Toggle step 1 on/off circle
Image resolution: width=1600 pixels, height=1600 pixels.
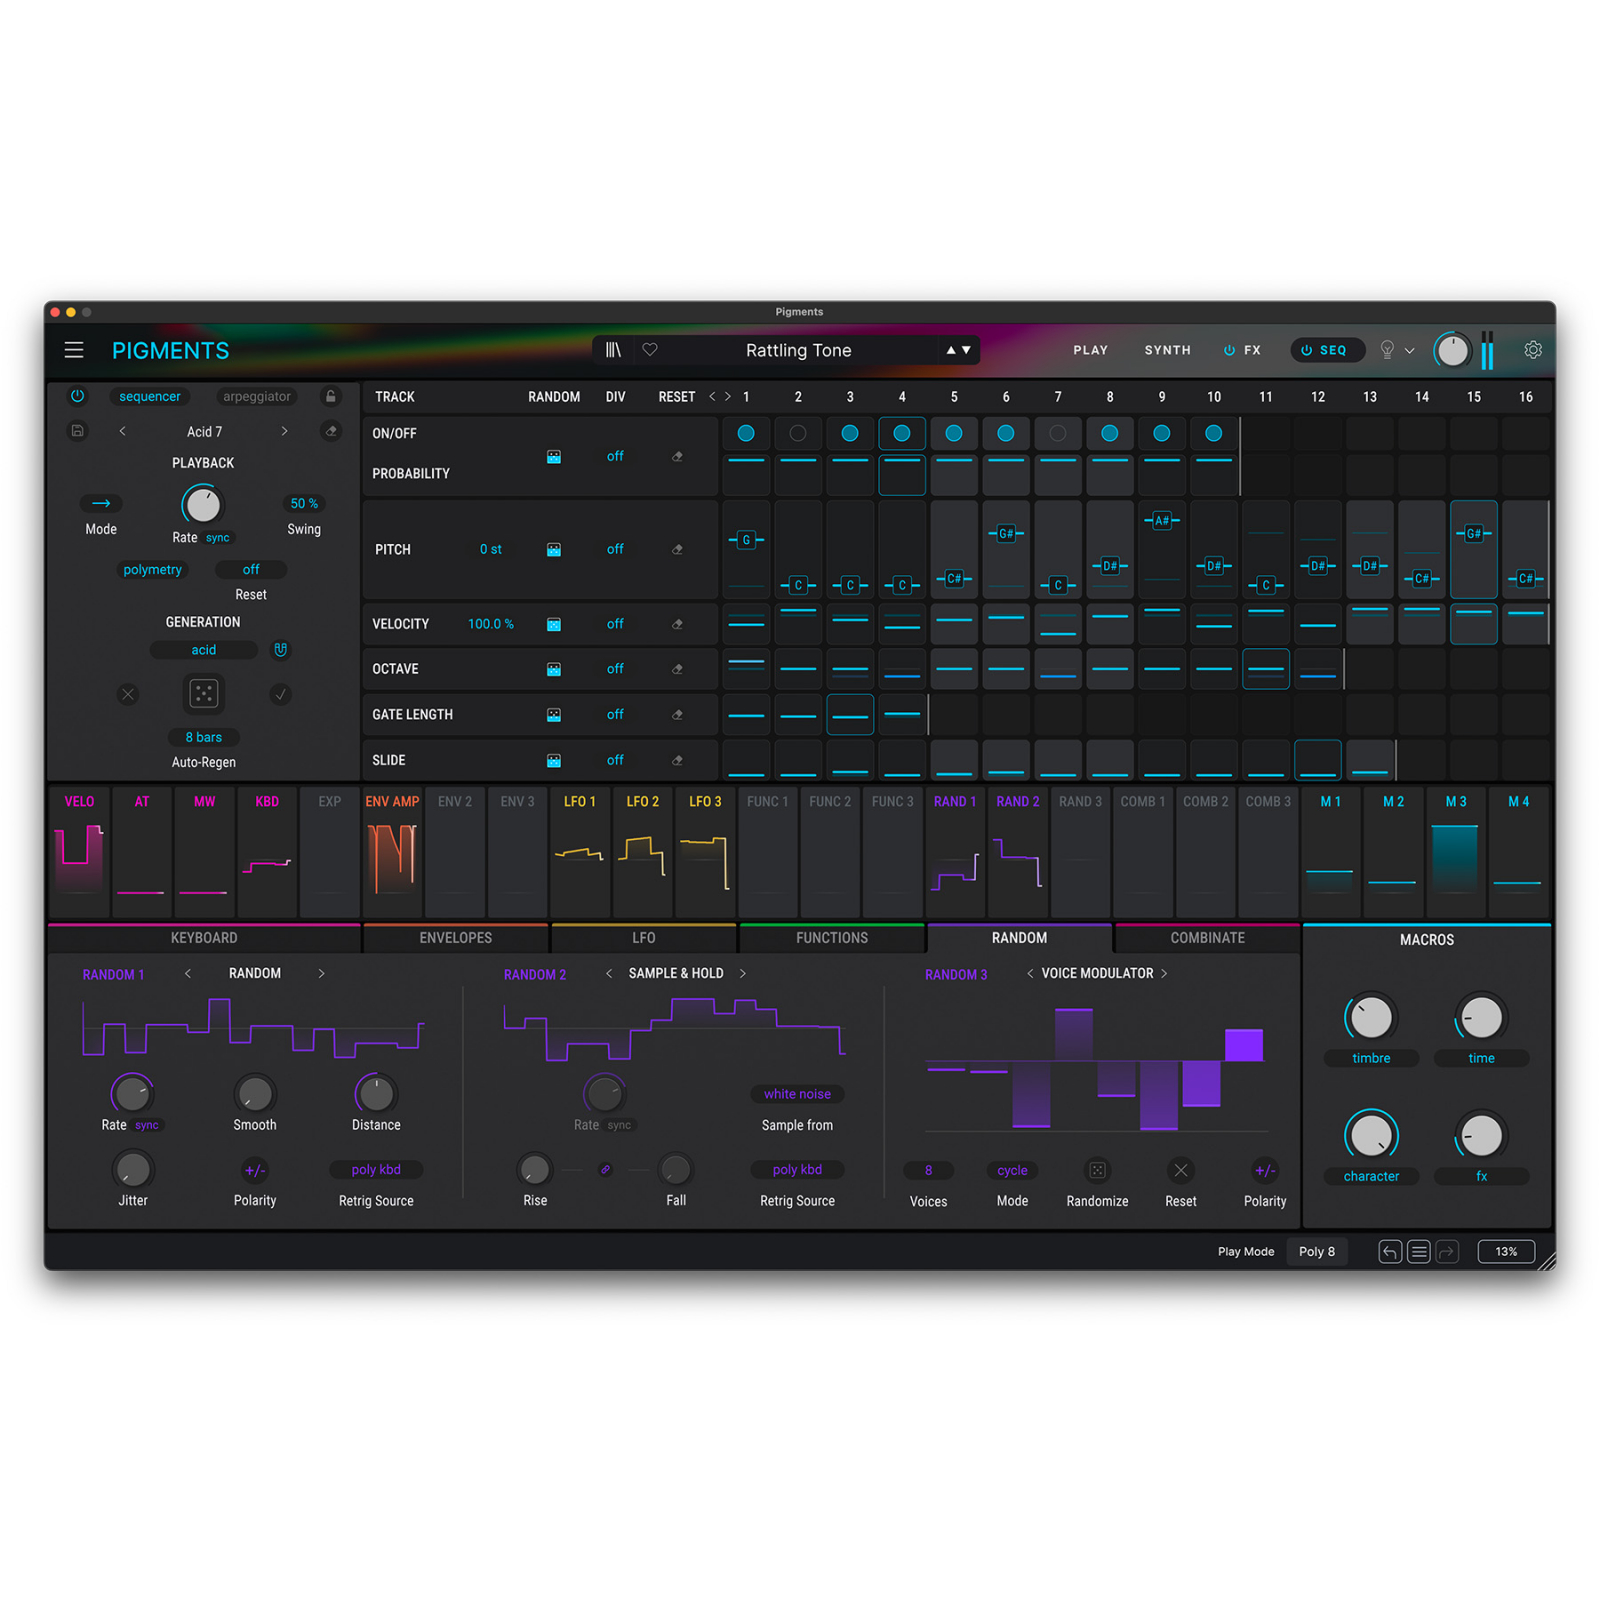point(746,433)
